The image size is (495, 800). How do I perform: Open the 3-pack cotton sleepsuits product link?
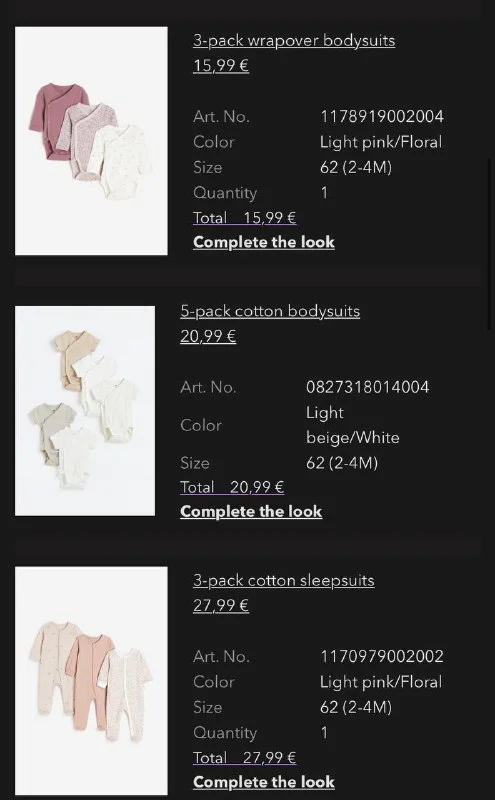click(x=284, y=581)
